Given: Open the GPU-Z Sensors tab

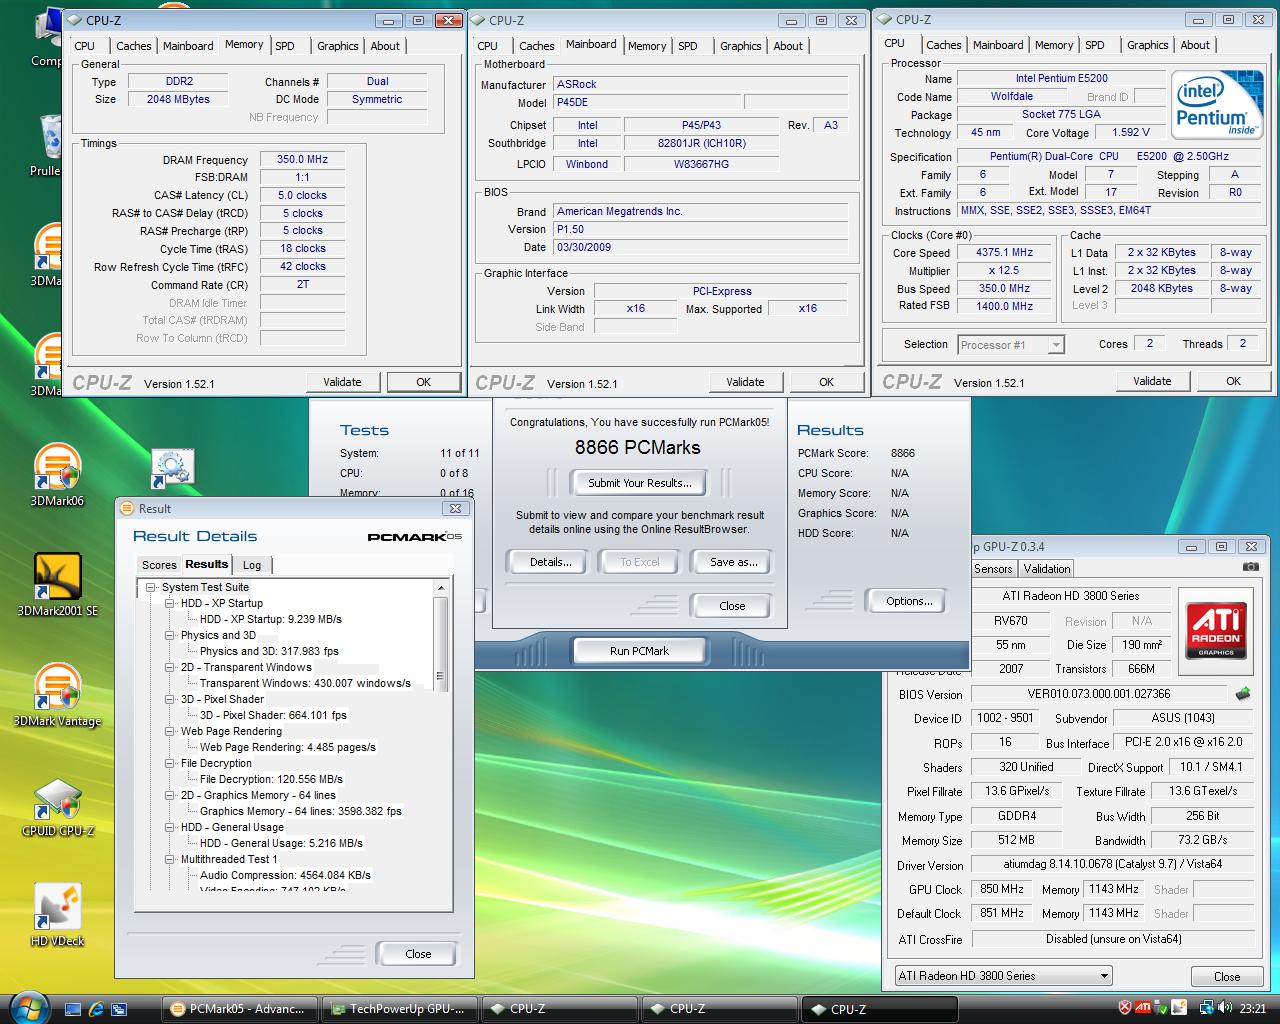Looking at the screenshot, I should pyautogui.click(x=993, y=569).
